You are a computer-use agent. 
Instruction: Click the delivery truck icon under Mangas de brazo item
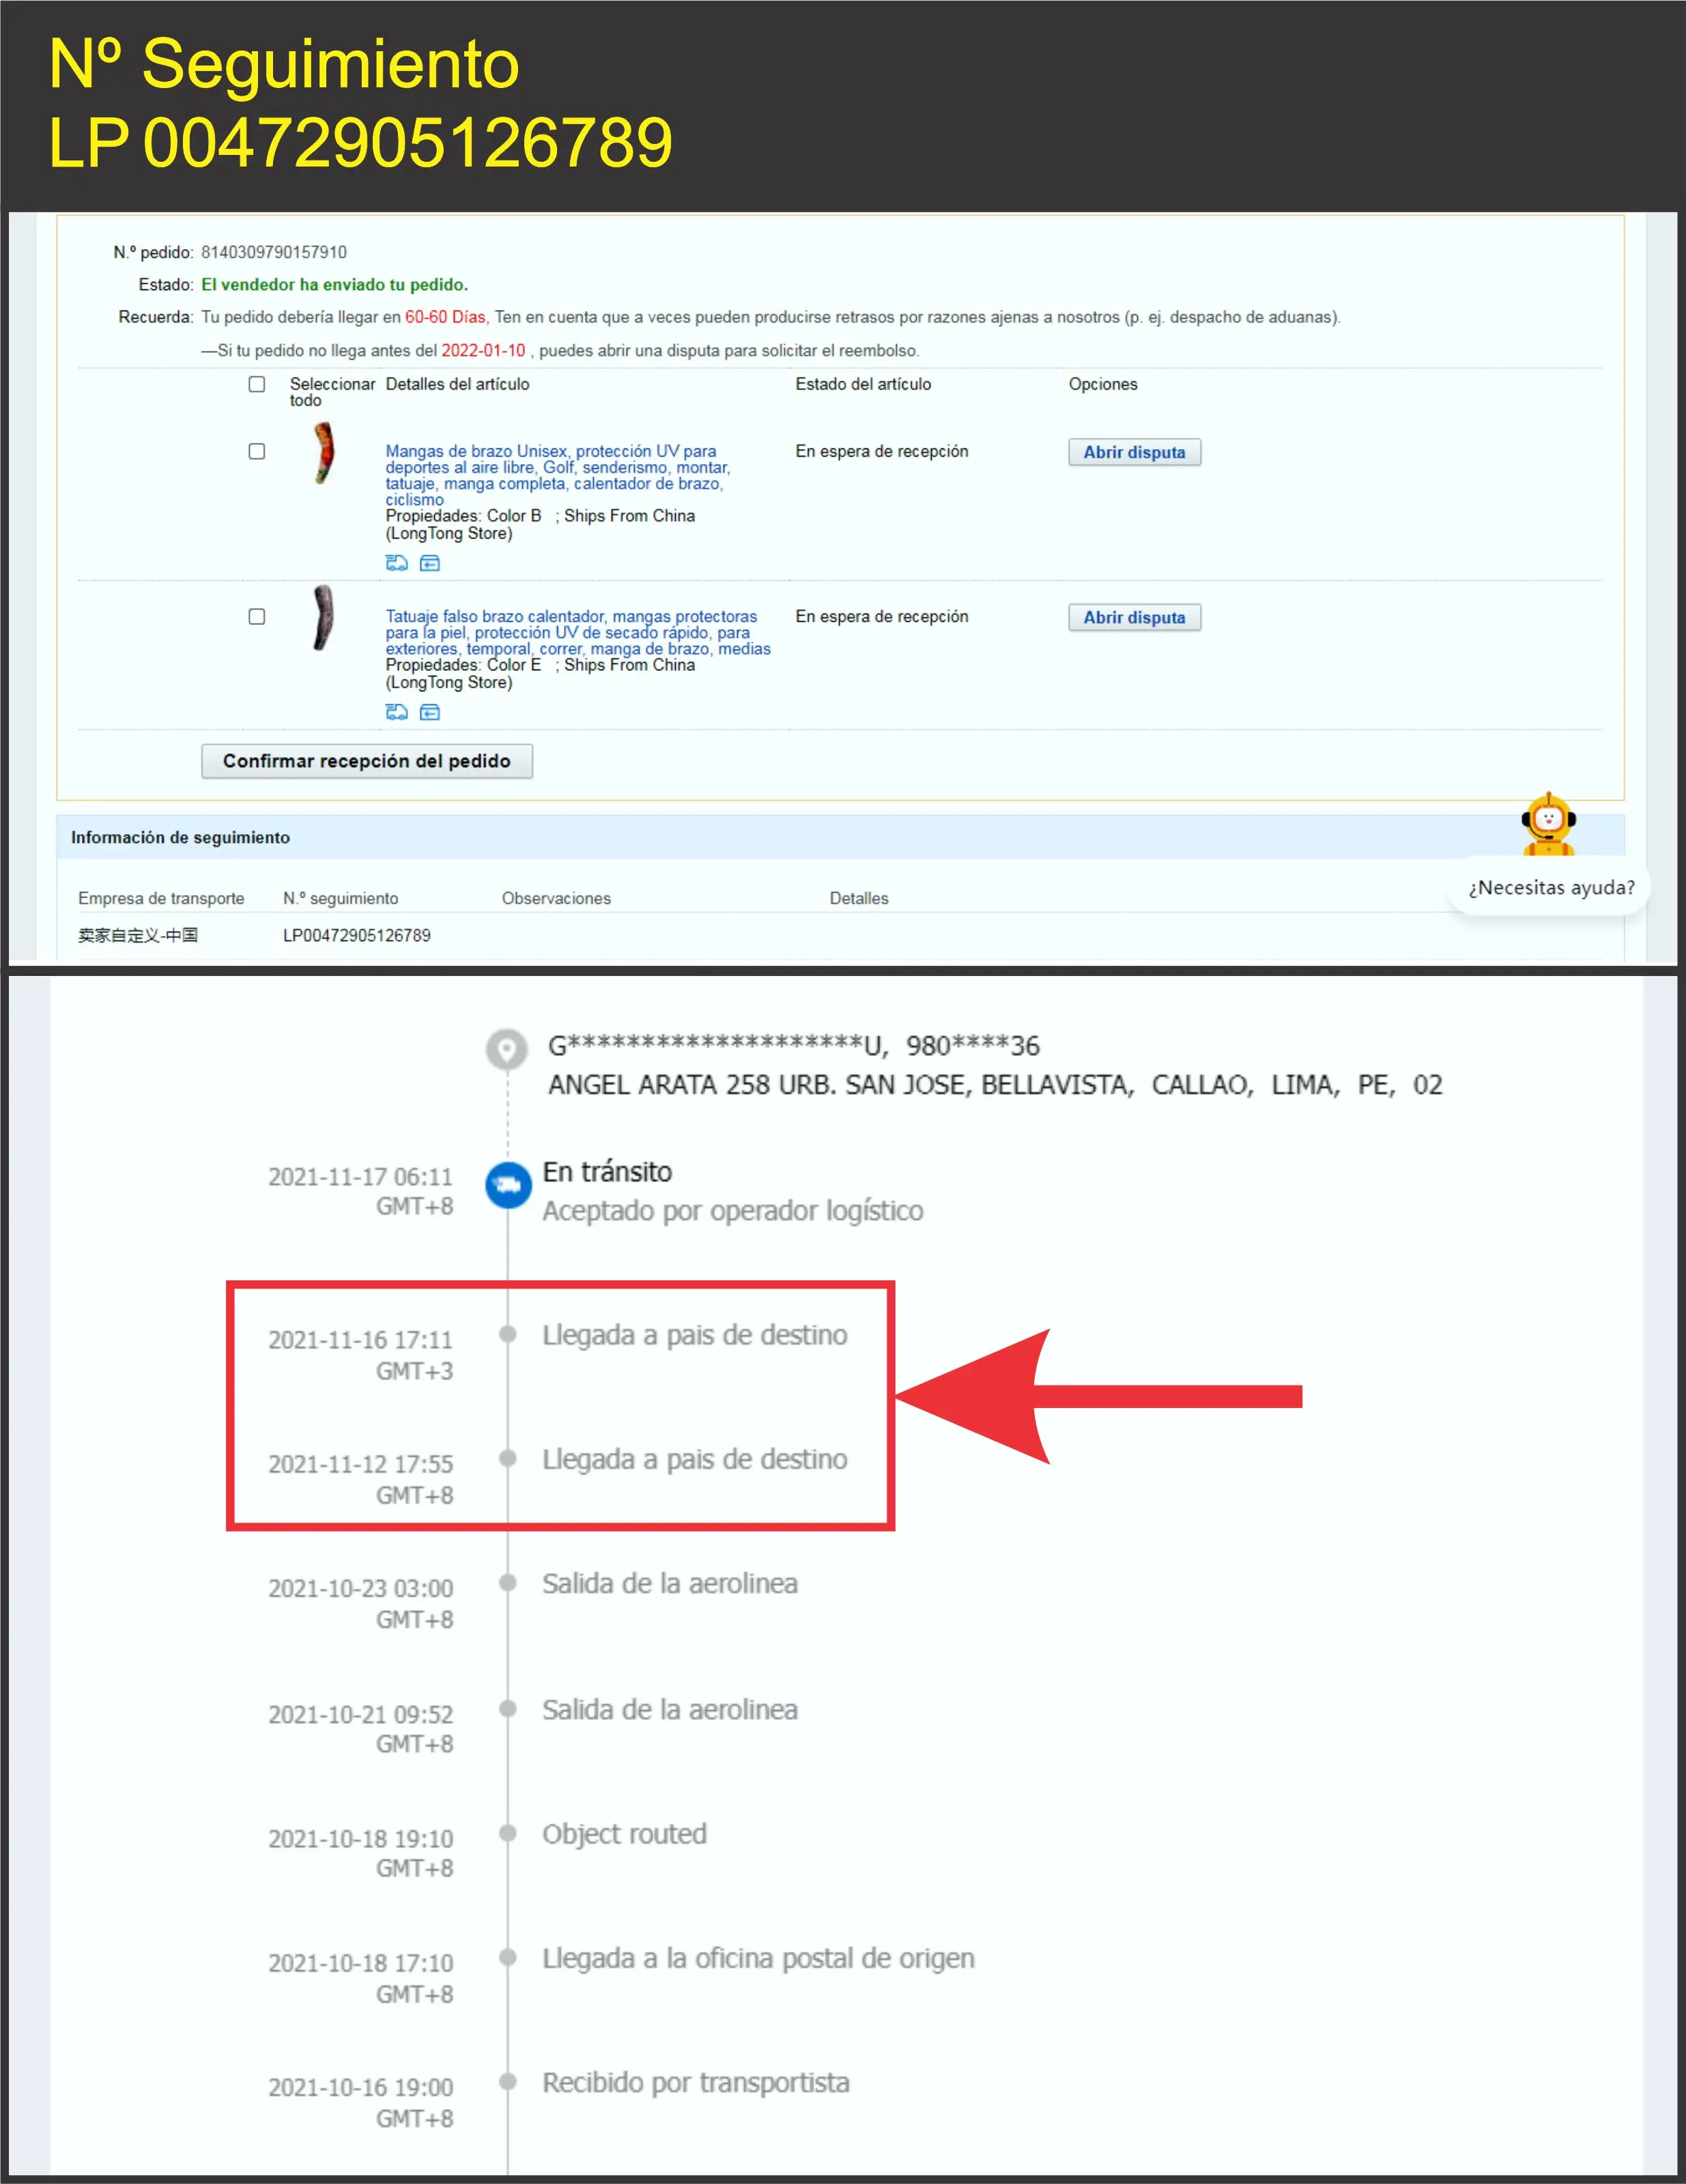click(x=396, y=563)
